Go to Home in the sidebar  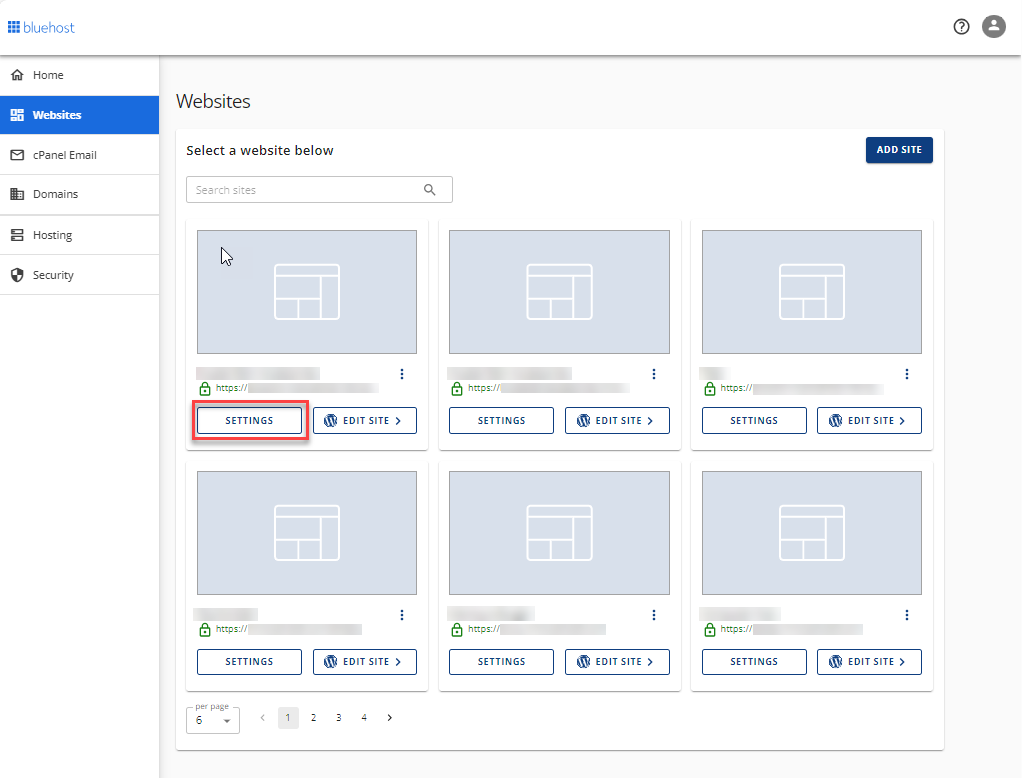point(80,75)
